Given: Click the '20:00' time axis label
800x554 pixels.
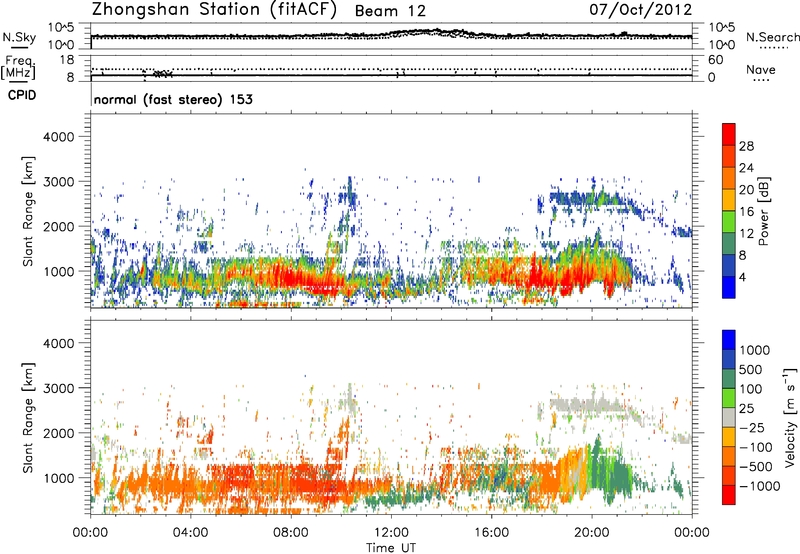Looking at the screenshot, I should click(x=592, y=533).
